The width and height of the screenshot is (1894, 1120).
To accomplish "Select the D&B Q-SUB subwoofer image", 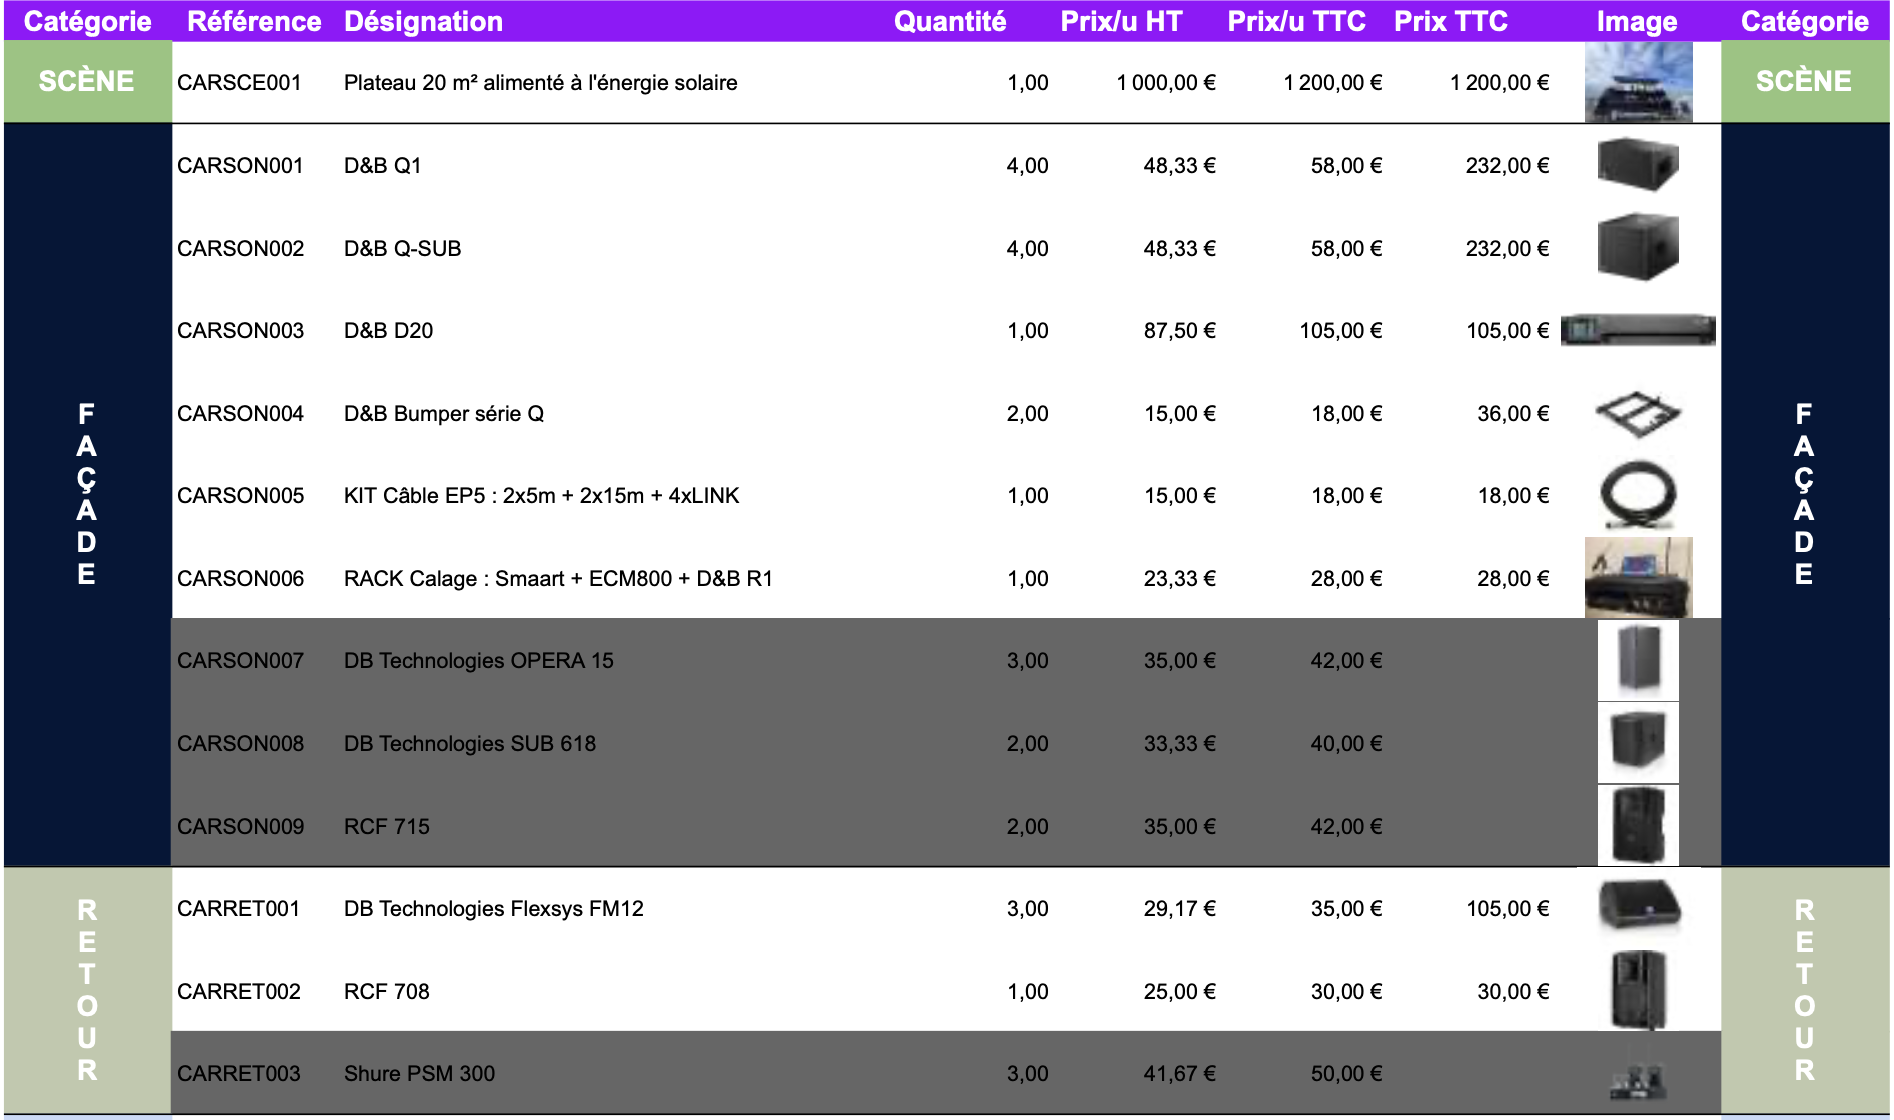I will (x=1637, y=247).
